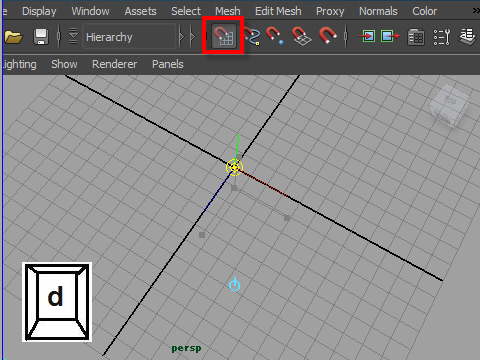The image size is (480, 360).
Task: Open the render settings list-and-wrench icon
Action: [442, 36]
